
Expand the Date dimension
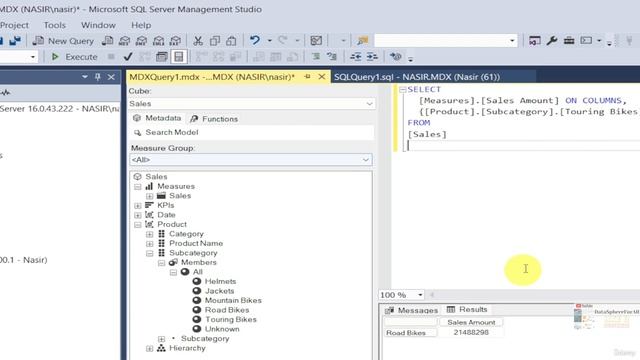point(138,215)
